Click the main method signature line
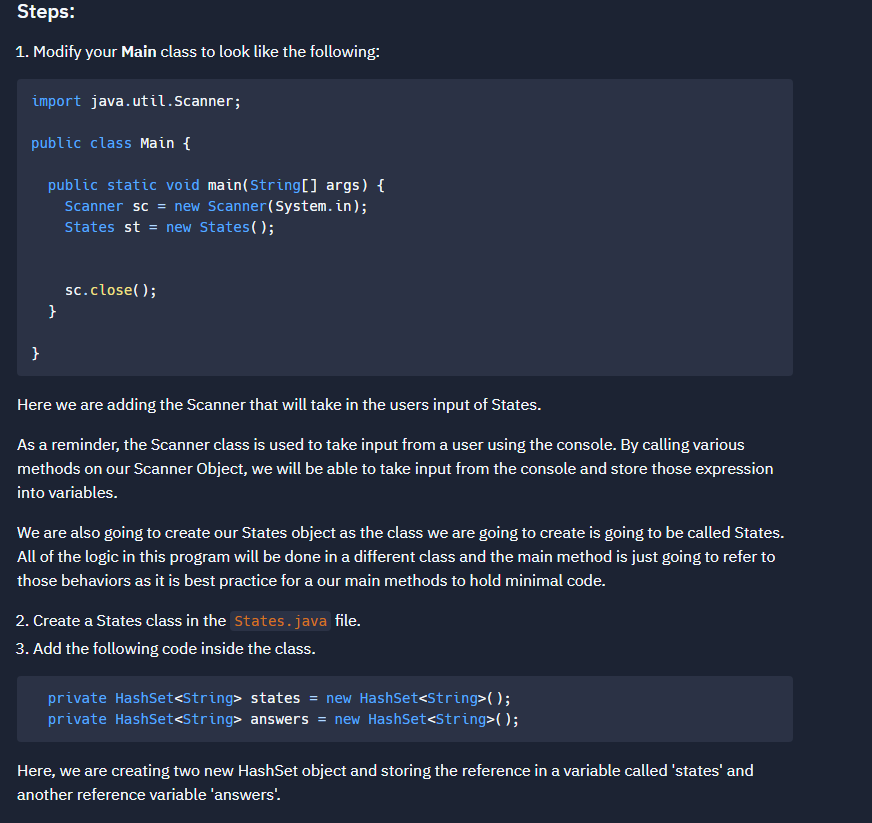The image size is (872, 823). click(x=215, y=184)
